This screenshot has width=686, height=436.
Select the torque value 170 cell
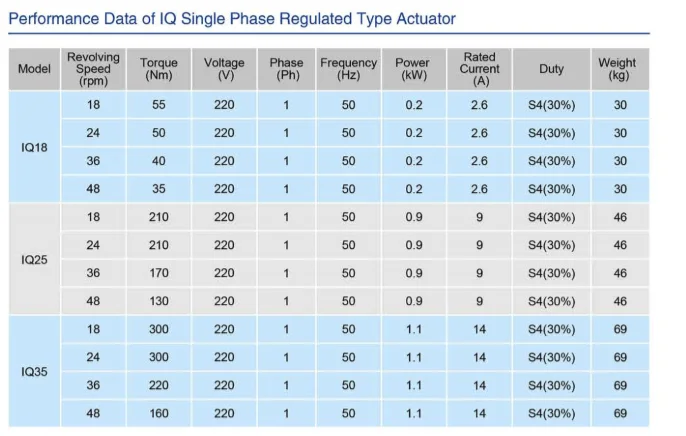(159, 273)
